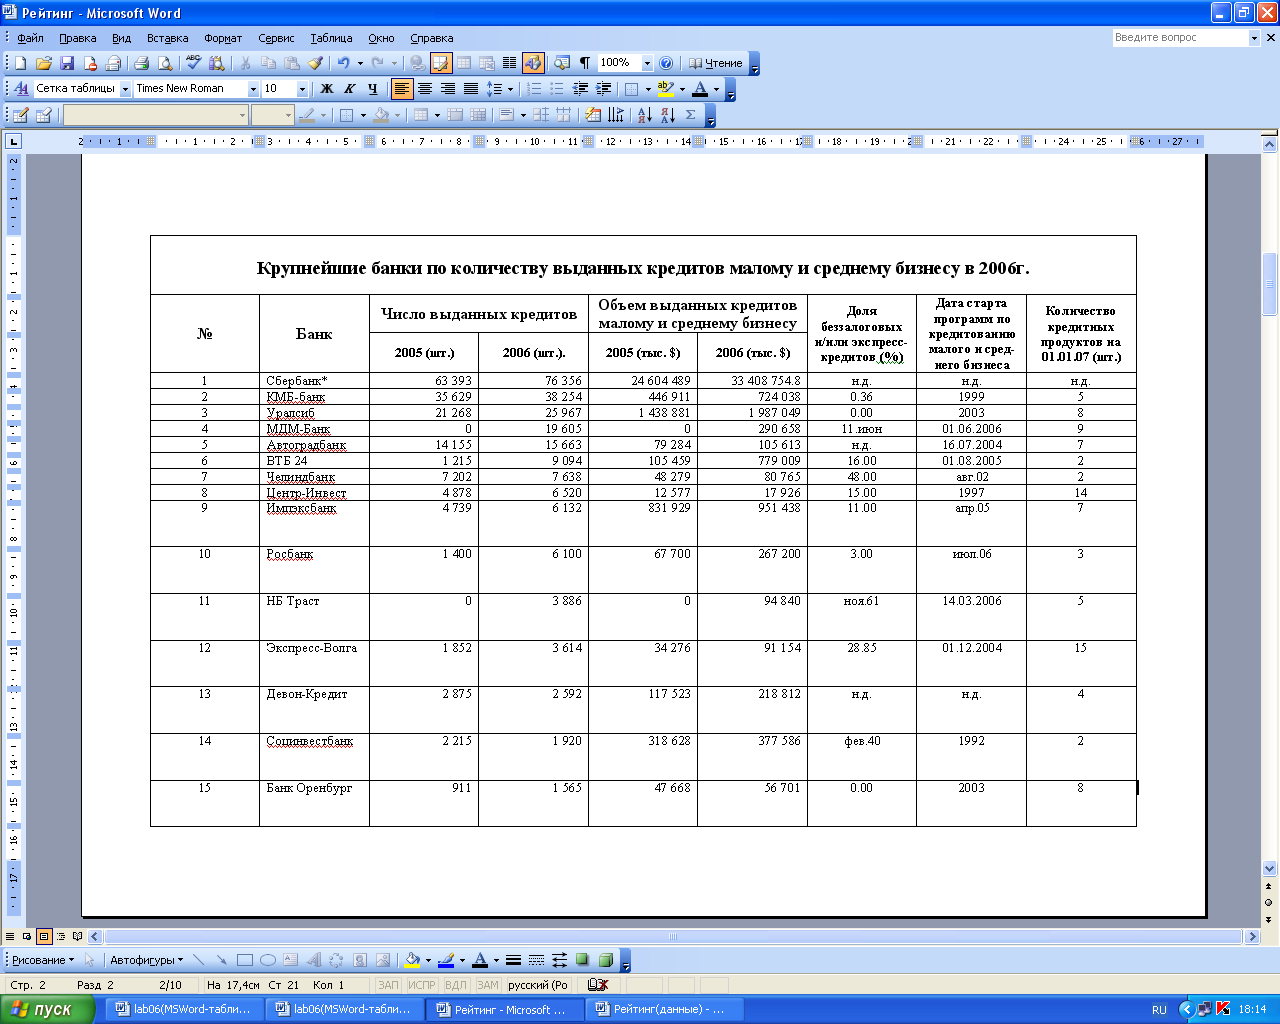The height and width of the screenshot is (1024, 1280).
Task: Open the Формат menu
Action: 223,38
